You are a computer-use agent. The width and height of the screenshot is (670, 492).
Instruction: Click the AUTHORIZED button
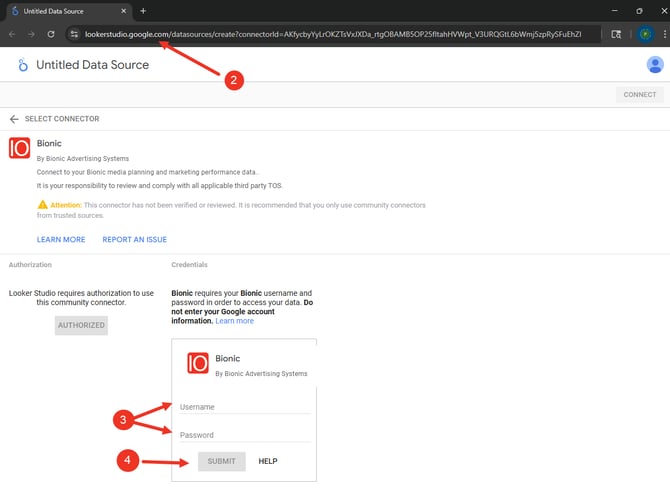coord(81,325)
